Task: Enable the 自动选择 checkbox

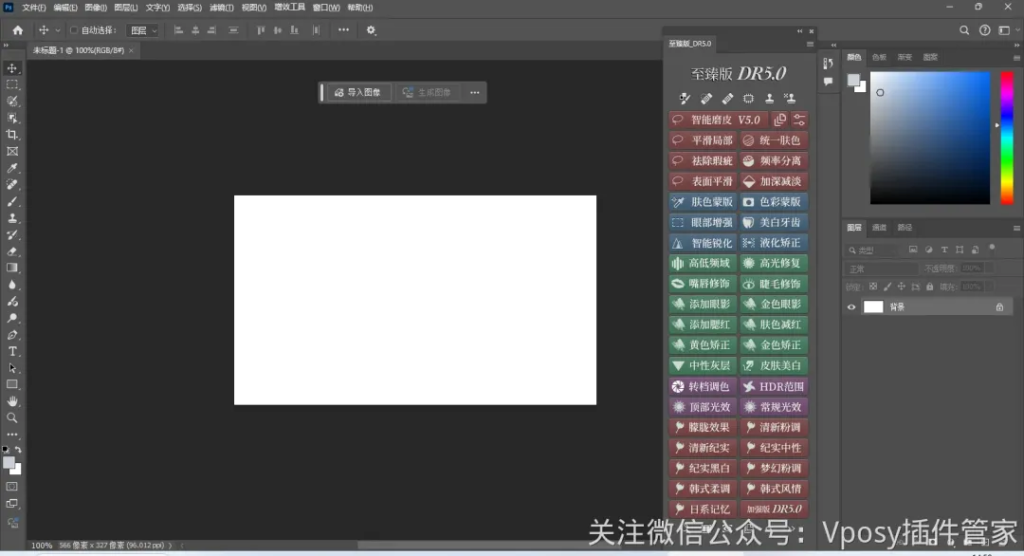Action: coord(74,30)
